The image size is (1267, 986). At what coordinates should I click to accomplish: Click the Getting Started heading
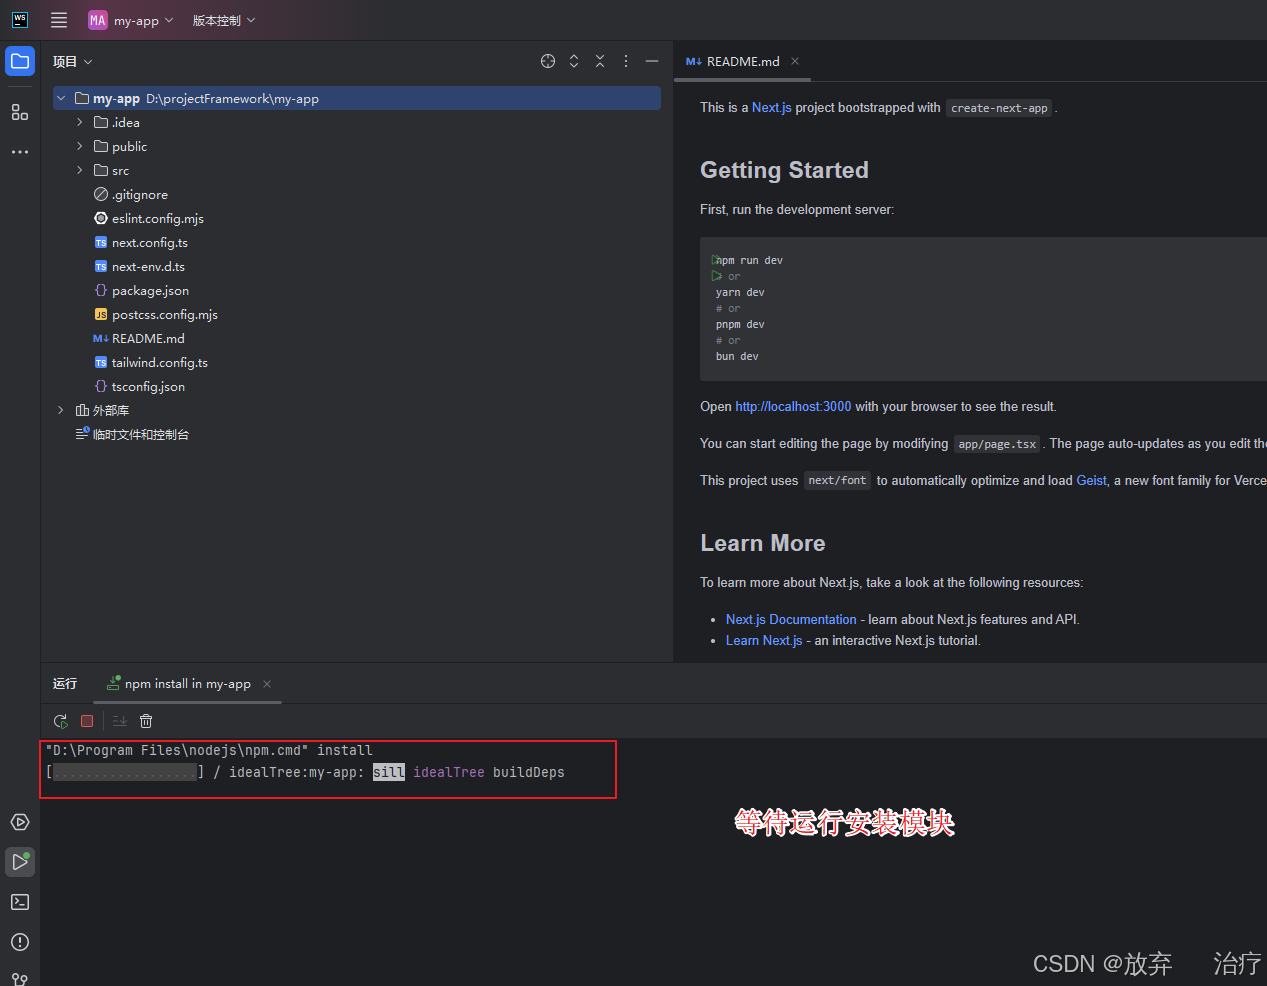click(784, 170)
